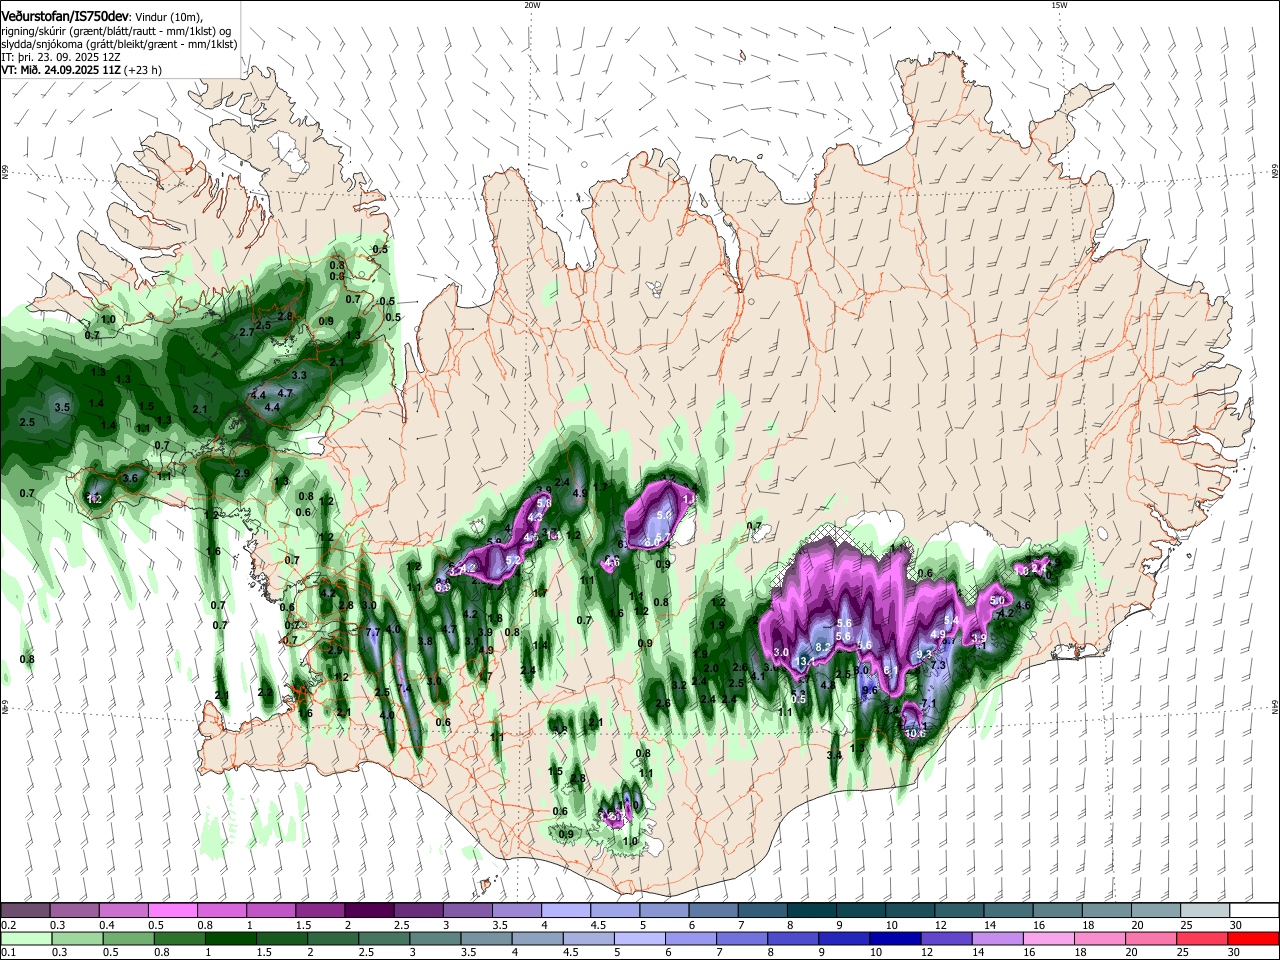This screenshot has width=1280, height=960.
Task: Click the 7.3 precipitation value
Action: (x=938, y=665)
